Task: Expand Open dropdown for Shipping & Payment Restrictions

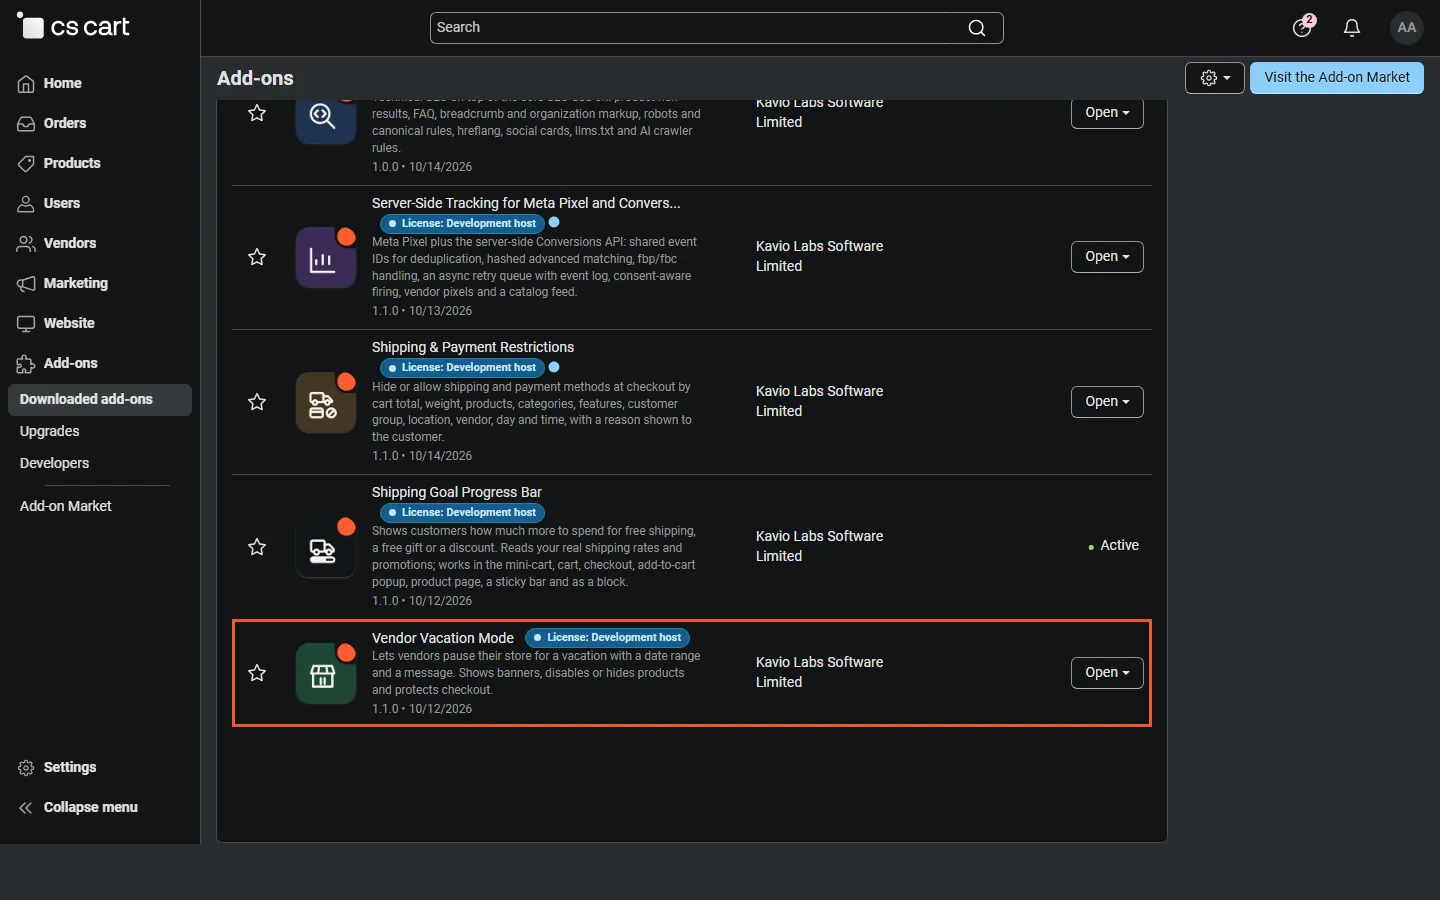Action: click(x=1107, y=402)
